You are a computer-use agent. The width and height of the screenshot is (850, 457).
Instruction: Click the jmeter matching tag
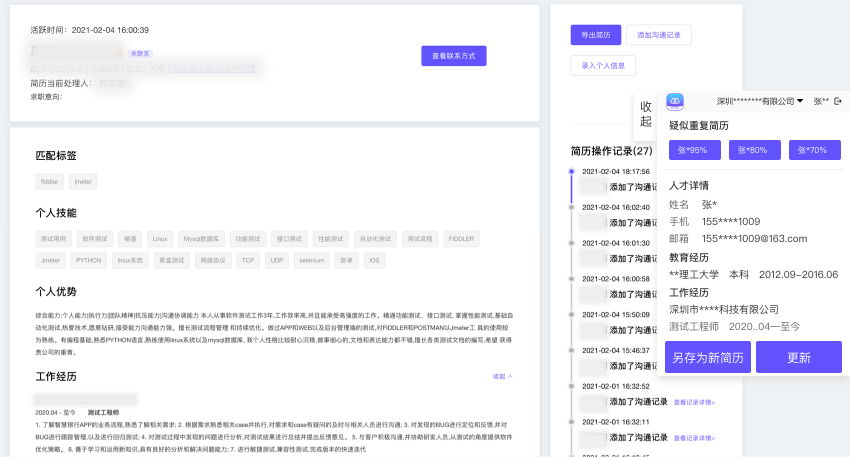83,182
